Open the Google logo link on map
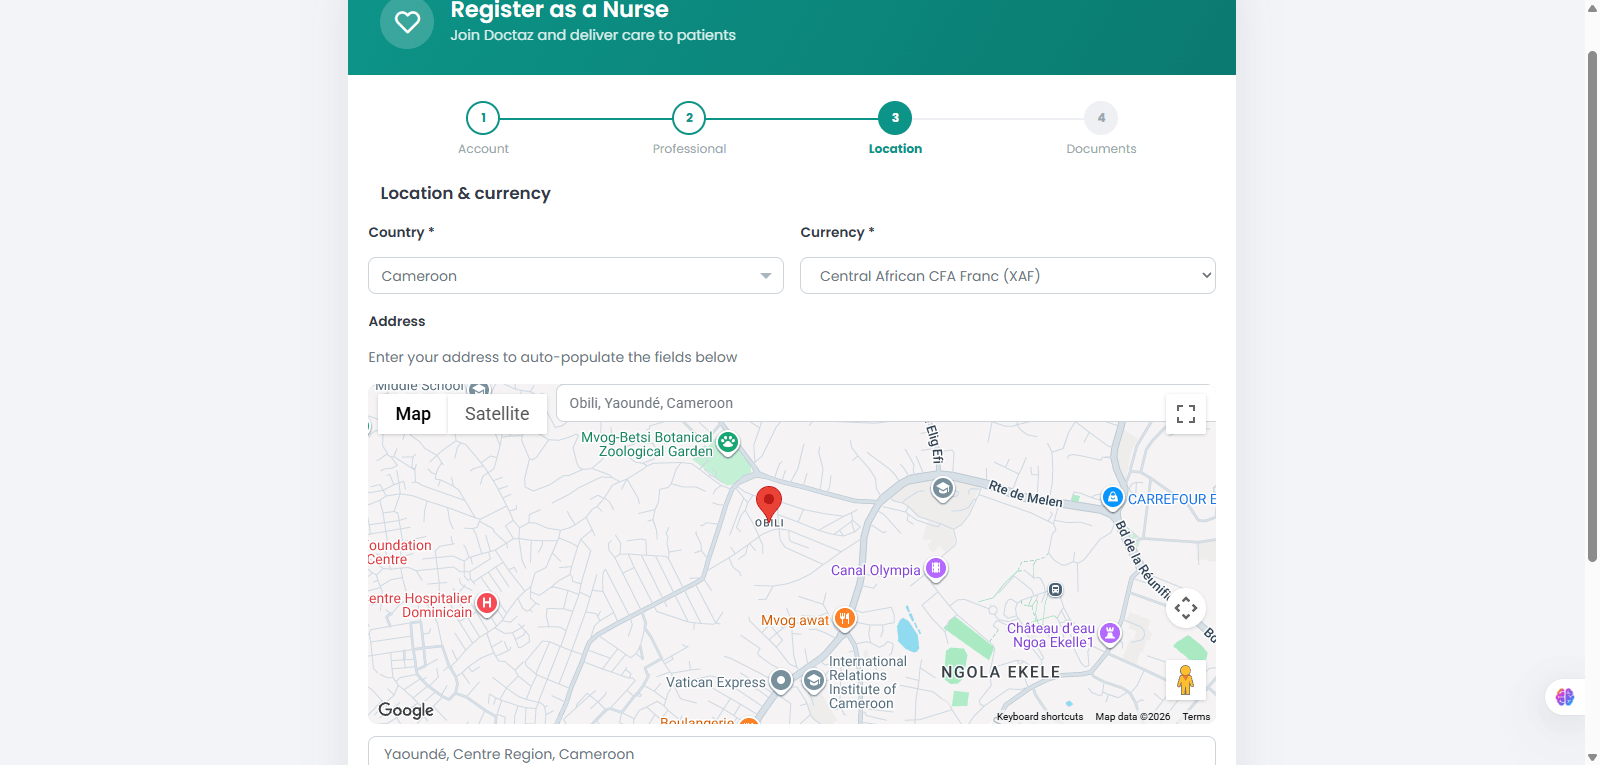This screenshot has width=1600, height=765. point(406,710)
